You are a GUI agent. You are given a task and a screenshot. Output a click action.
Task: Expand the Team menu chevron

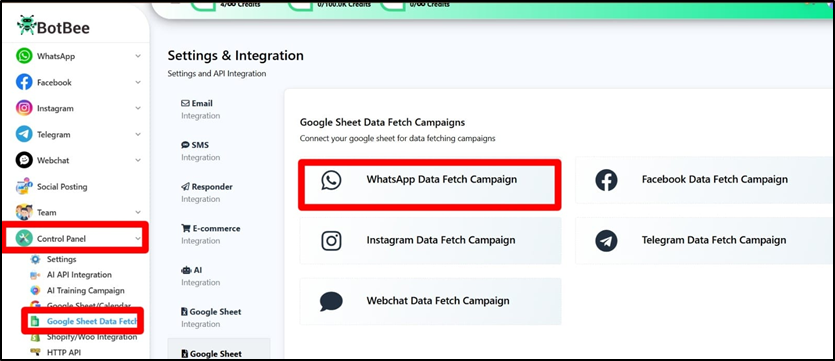pyautogui.click(x=138, y=212)
